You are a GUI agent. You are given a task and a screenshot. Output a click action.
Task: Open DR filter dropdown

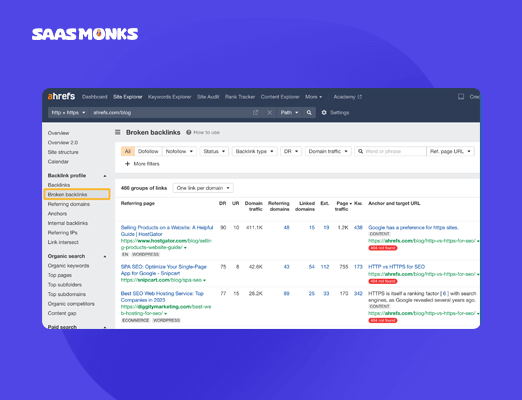[291, 151]
